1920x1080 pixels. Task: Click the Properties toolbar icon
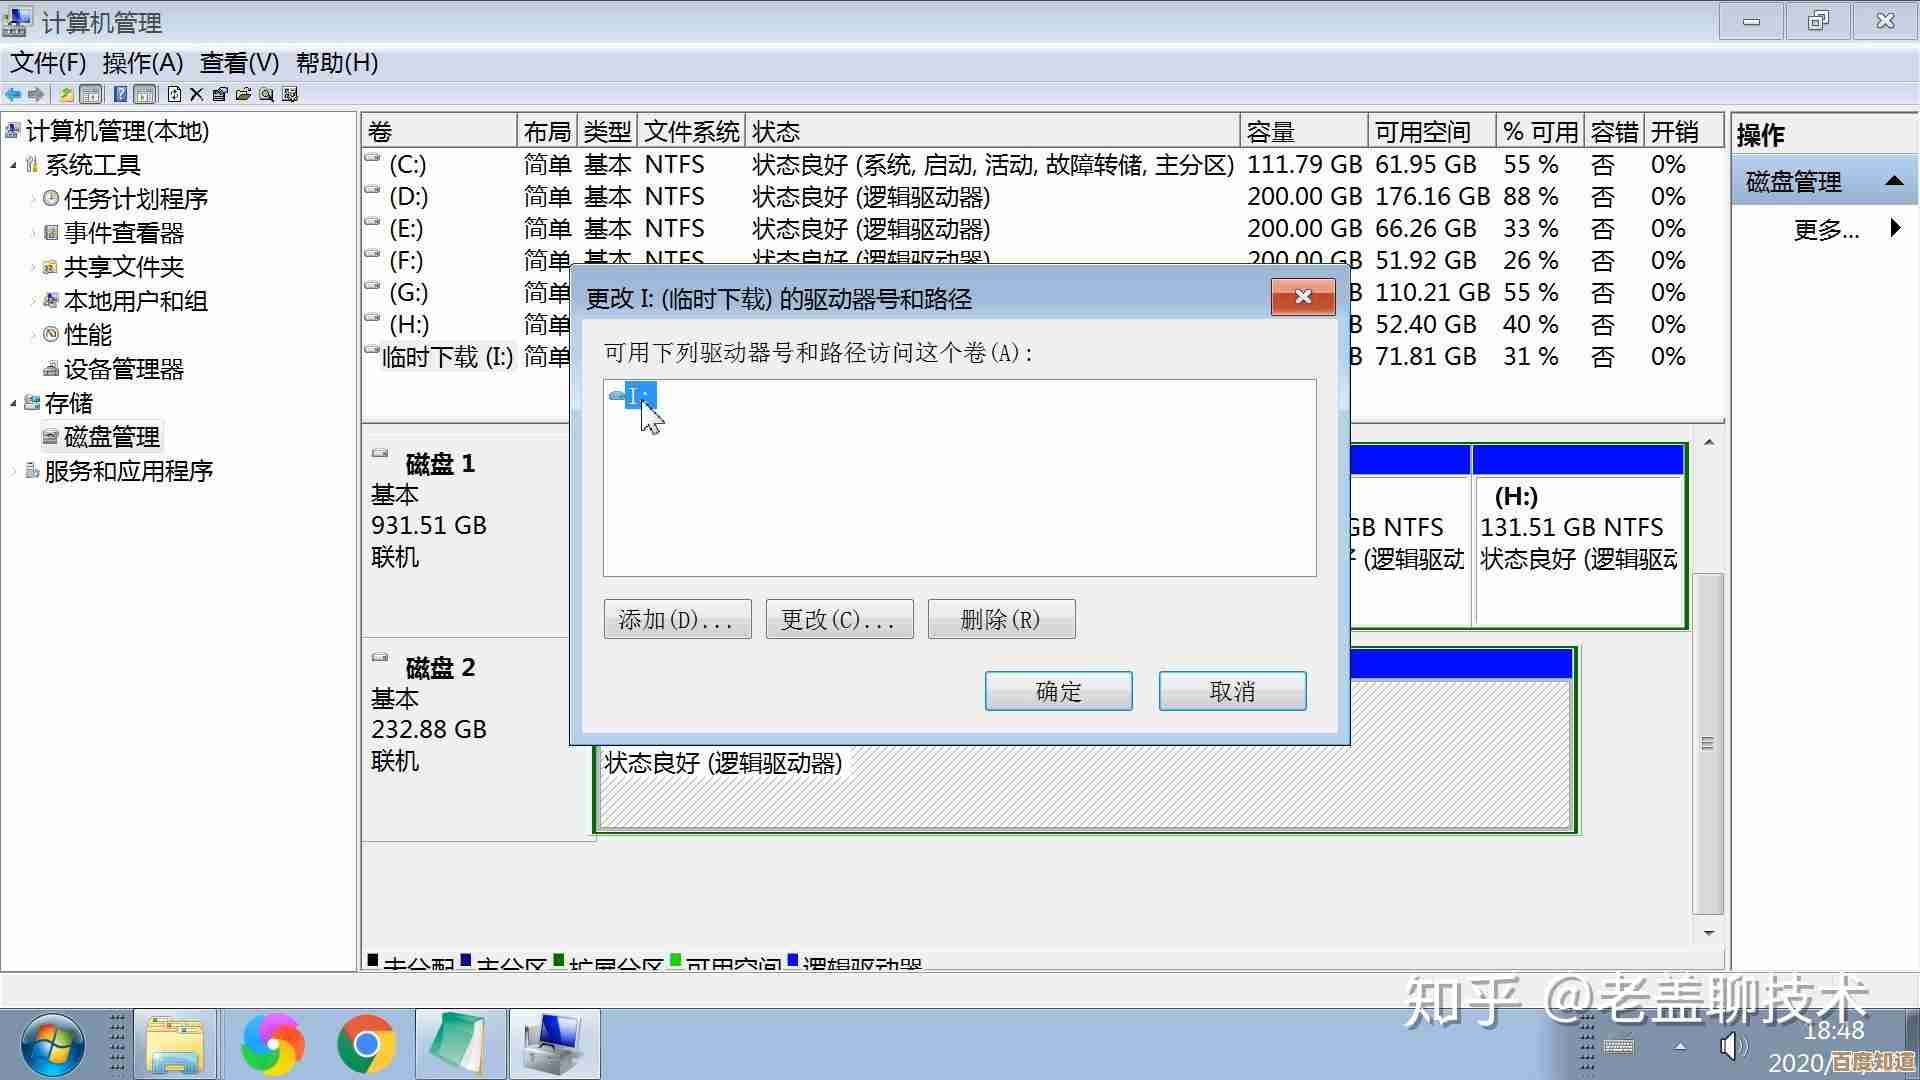click(220, 94)
